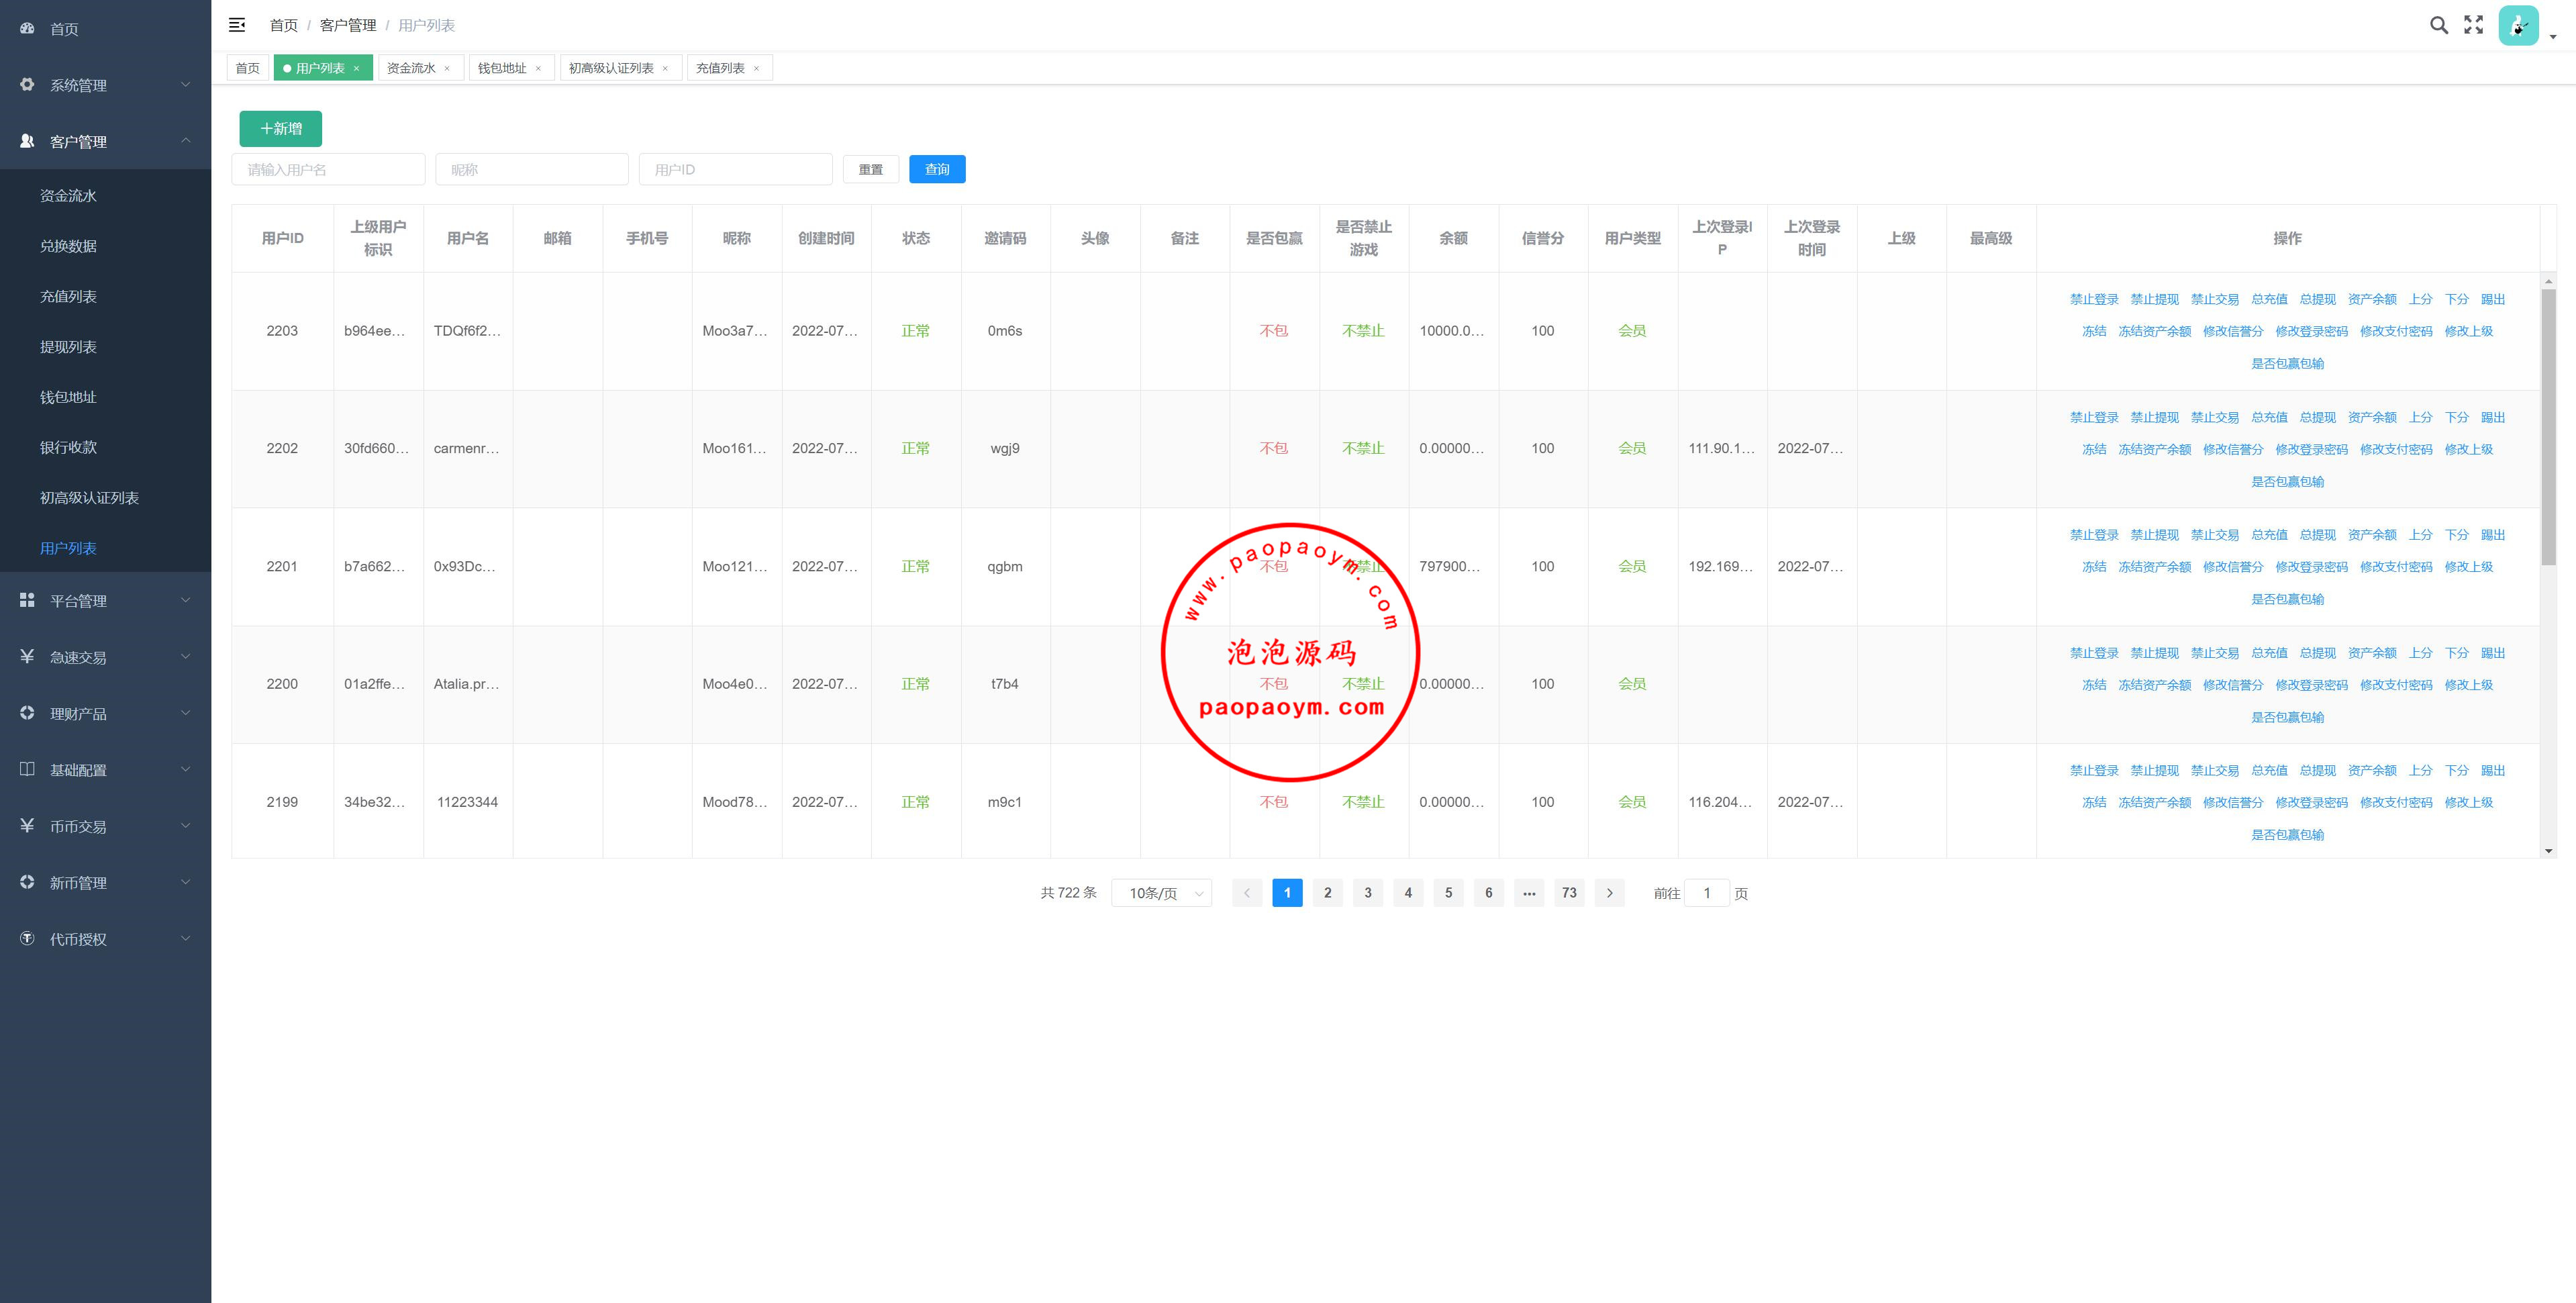Close the 充值列表 tab

point(756,69)
